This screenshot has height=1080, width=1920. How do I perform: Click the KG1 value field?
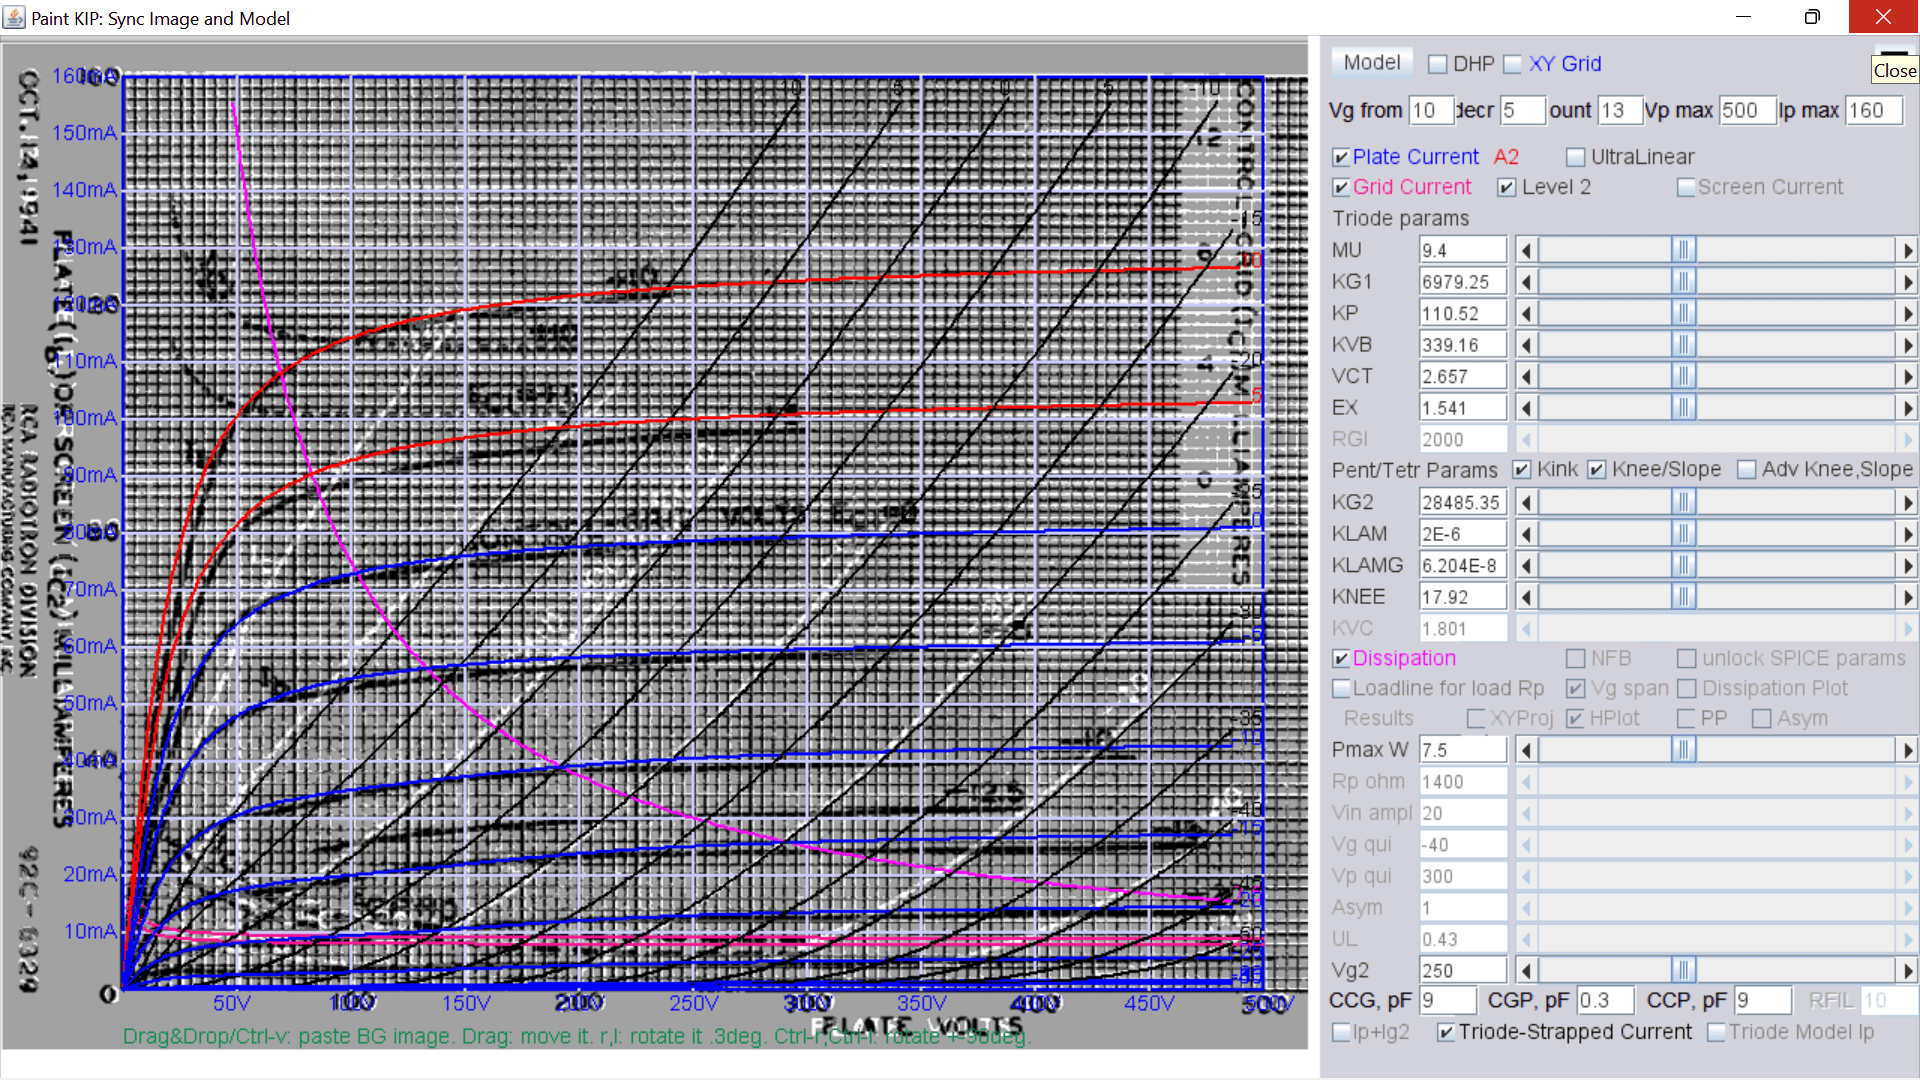click(1463, 282)
